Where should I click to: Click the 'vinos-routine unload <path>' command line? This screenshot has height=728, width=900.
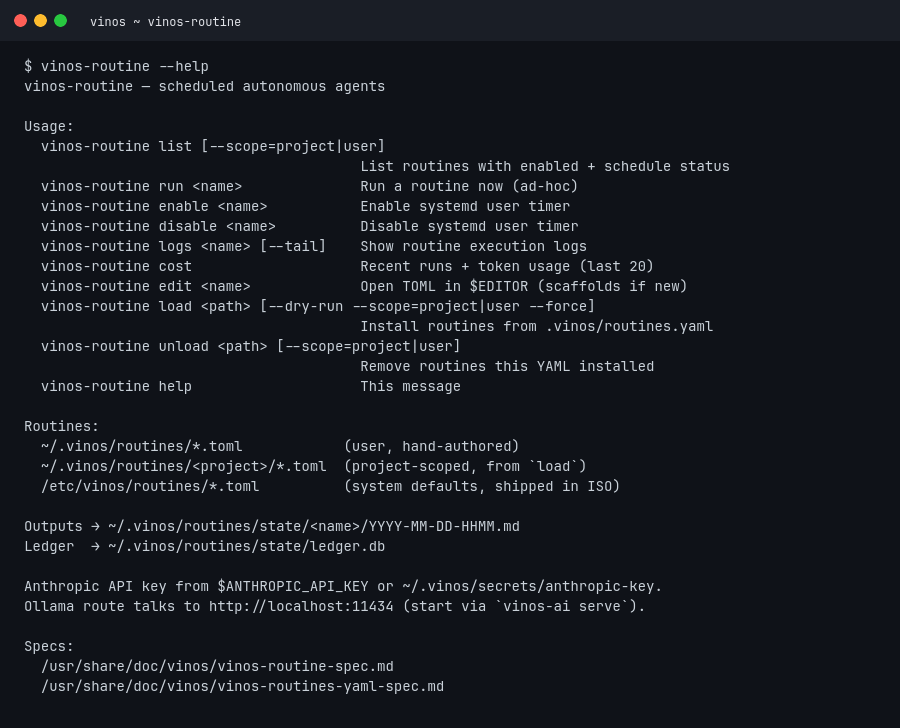tap(250, 347)
